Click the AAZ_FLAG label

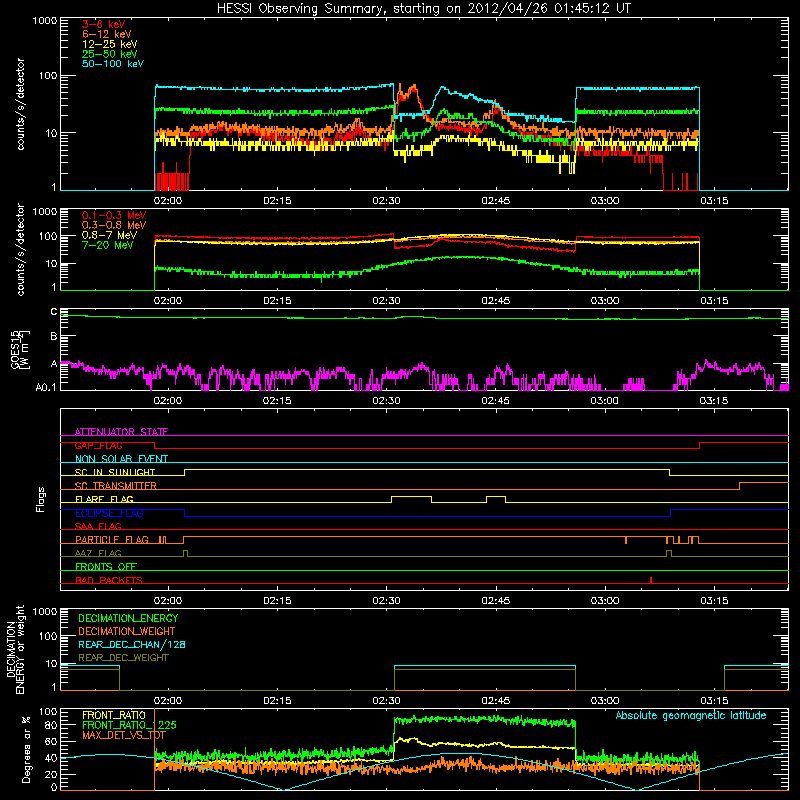[x=98, y=553]
